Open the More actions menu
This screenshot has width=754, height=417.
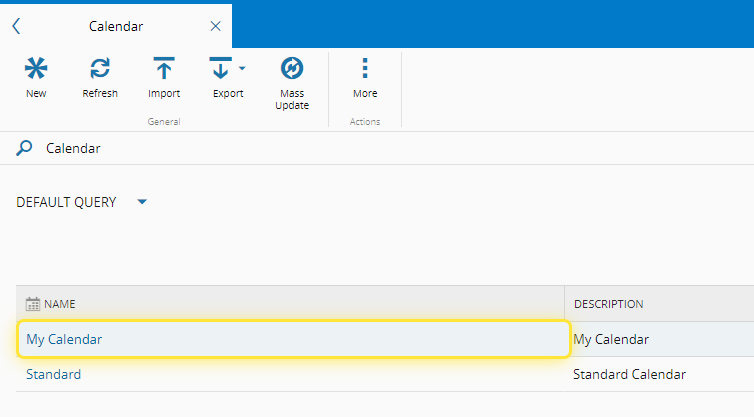(x=365, y=69)
